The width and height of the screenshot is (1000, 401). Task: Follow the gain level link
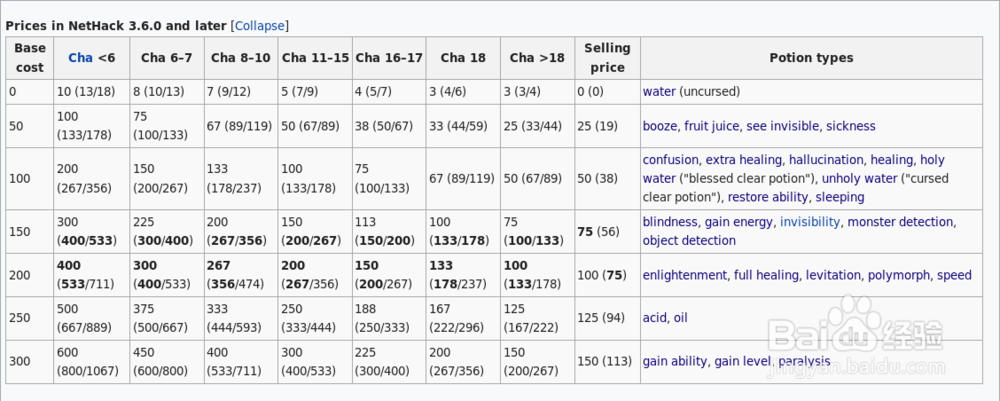point(742,361)
